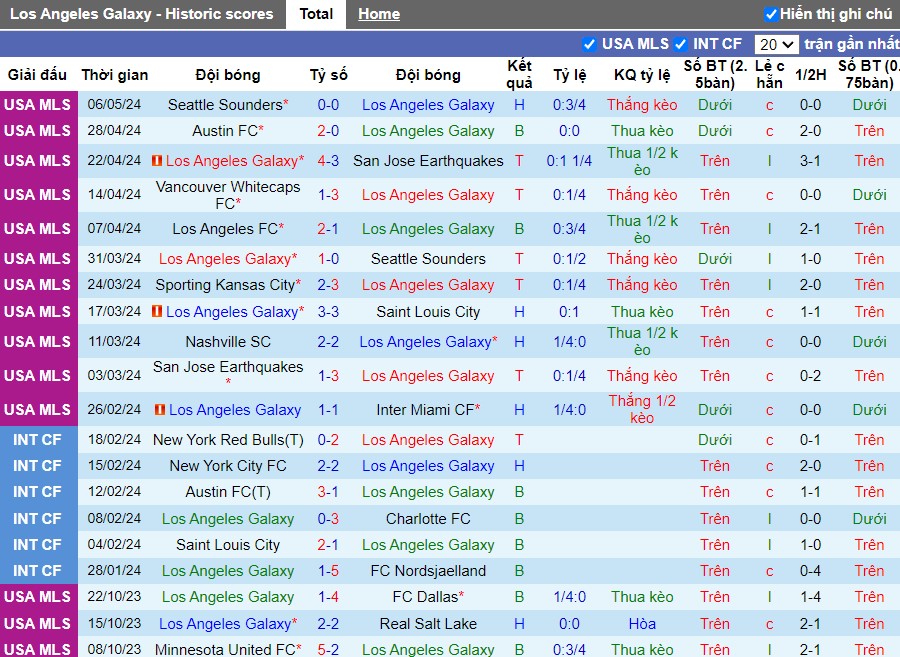Image resolution: width=900 pixels, height=657 pixels.
Task: Open San Jose Earthquakes in the 03/03/24 row
Action: 228,367
